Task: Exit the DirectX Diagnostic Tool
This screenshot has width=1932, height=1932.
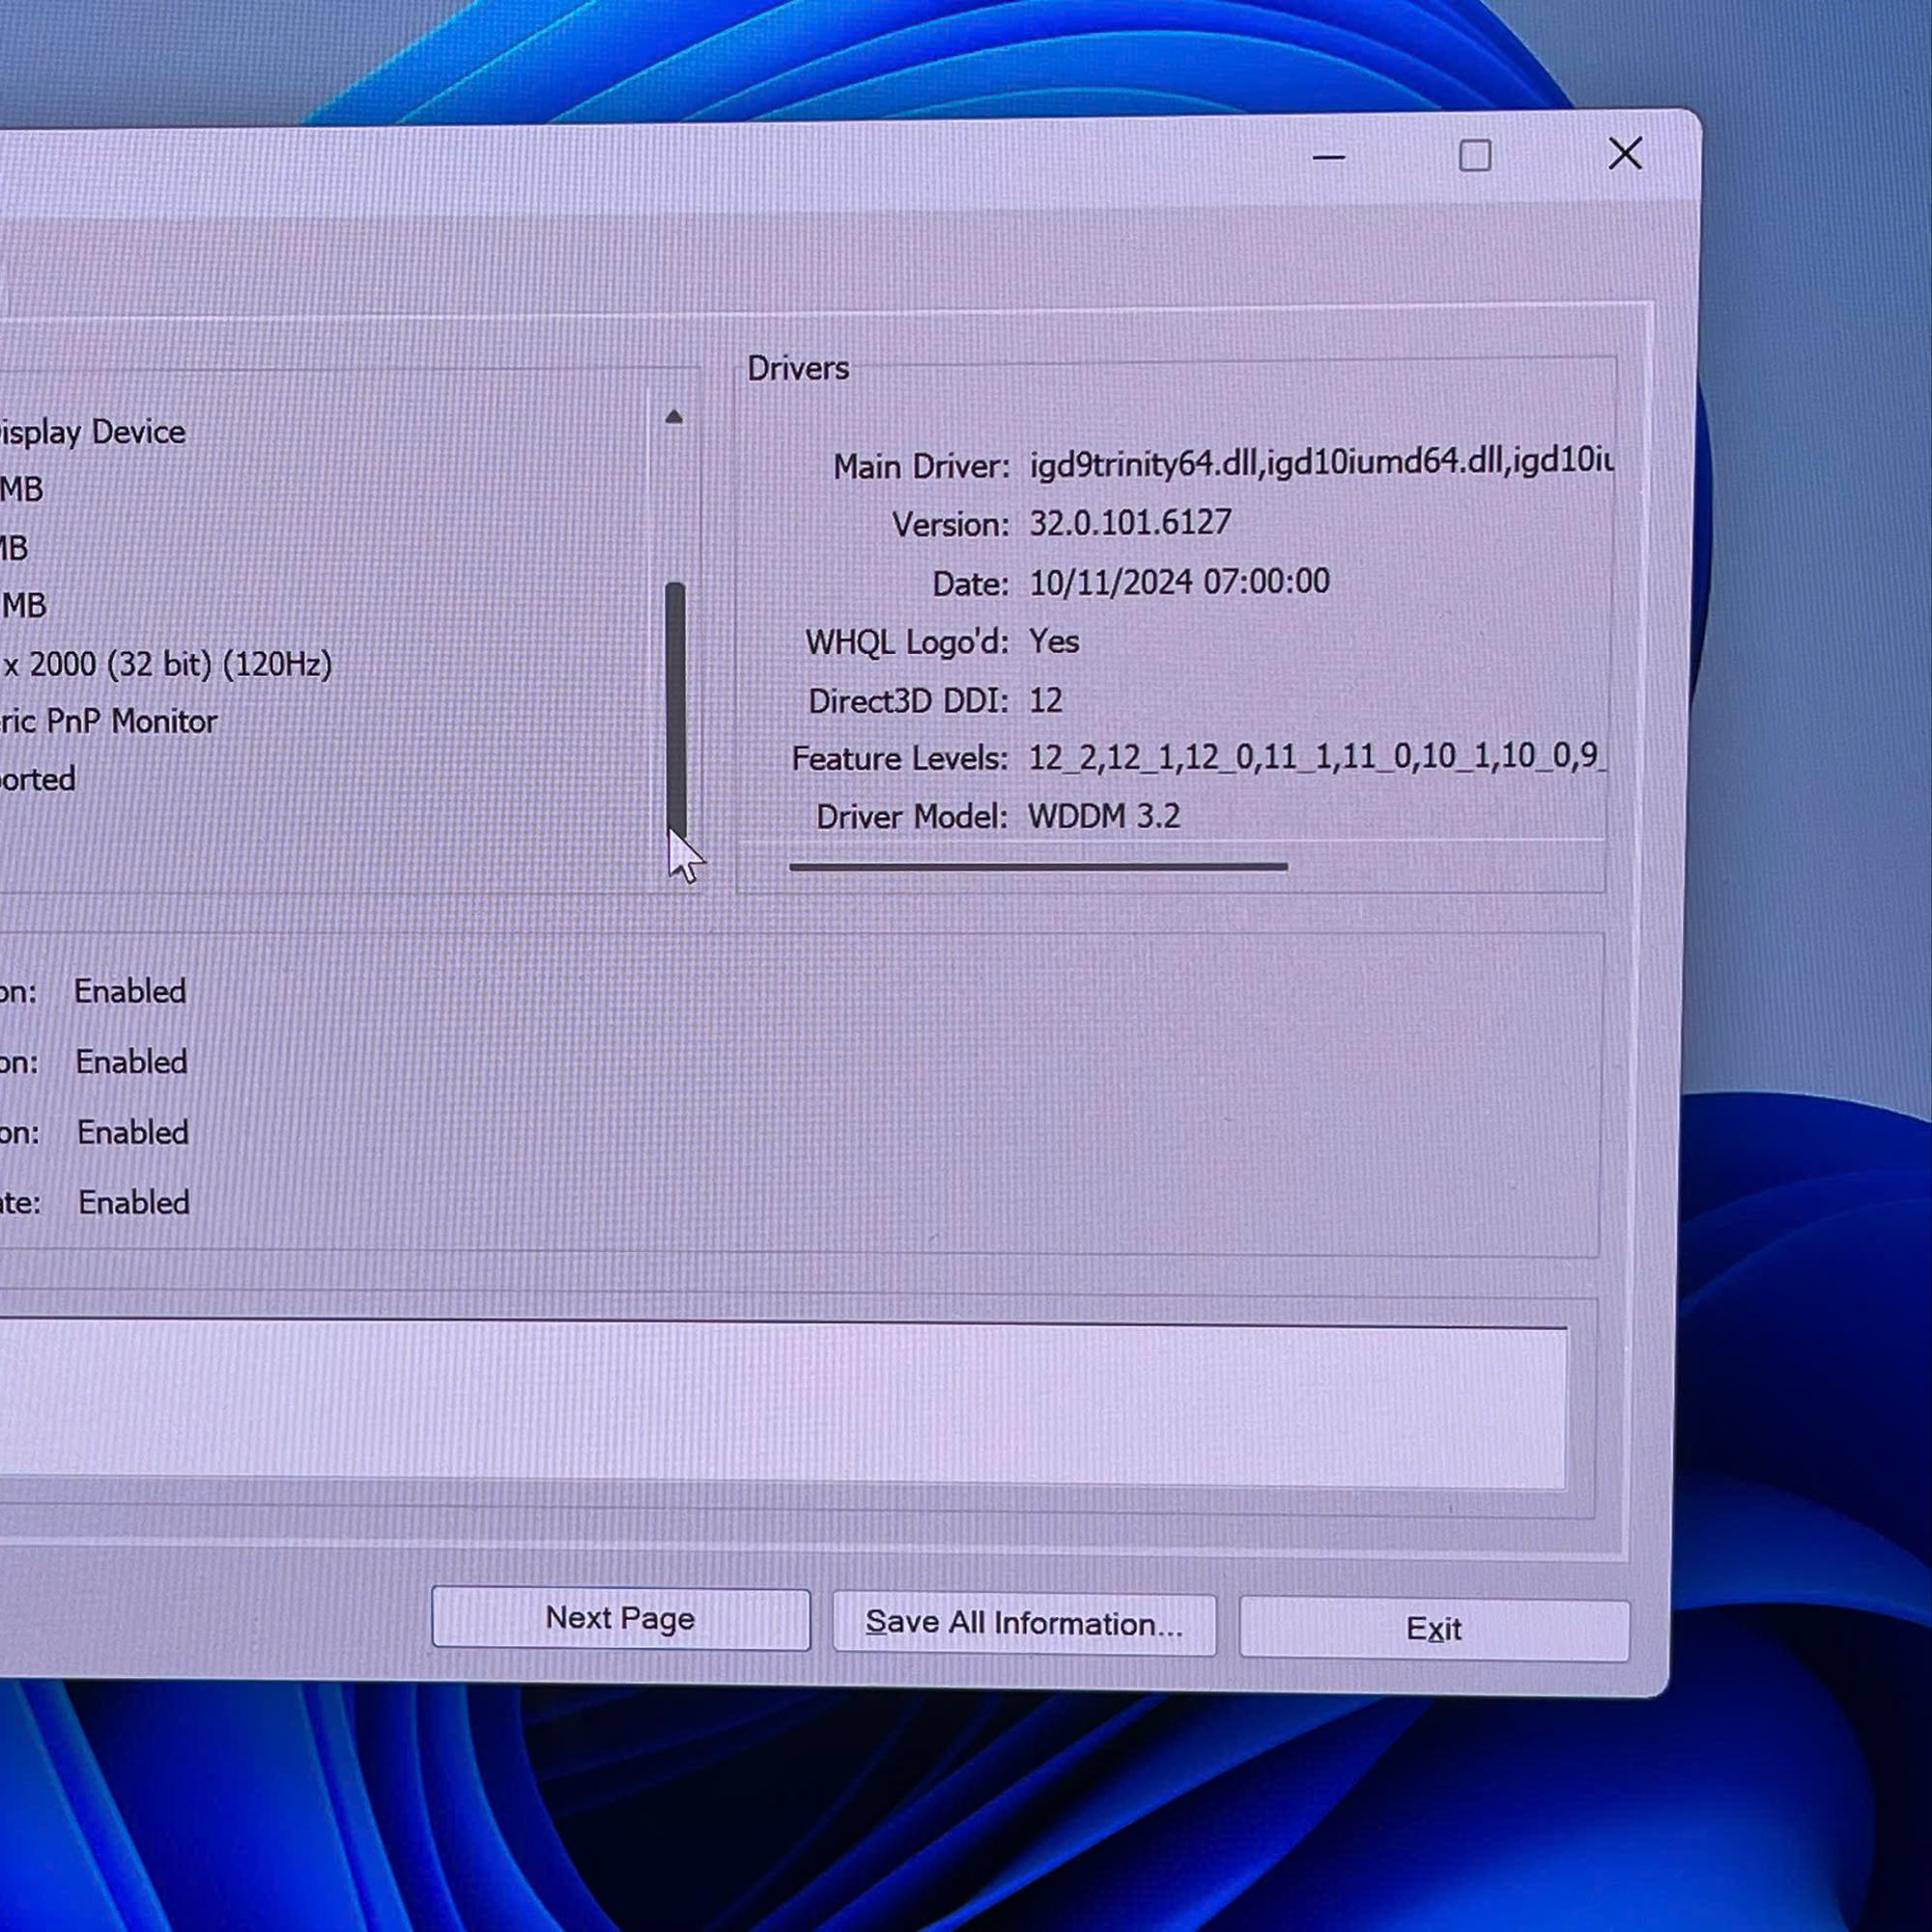Action: coord(1434,1630)
